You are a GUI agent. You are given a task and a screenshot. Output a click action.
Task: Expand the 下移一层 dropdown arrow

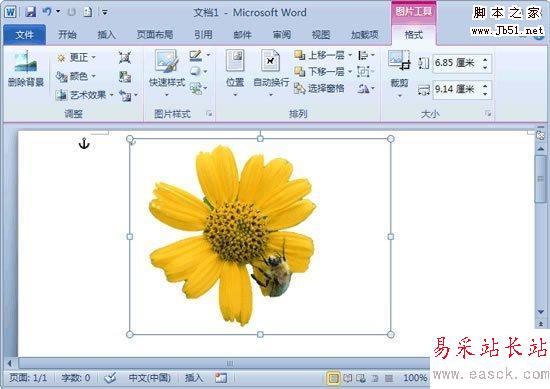click(x=350, y=72)
